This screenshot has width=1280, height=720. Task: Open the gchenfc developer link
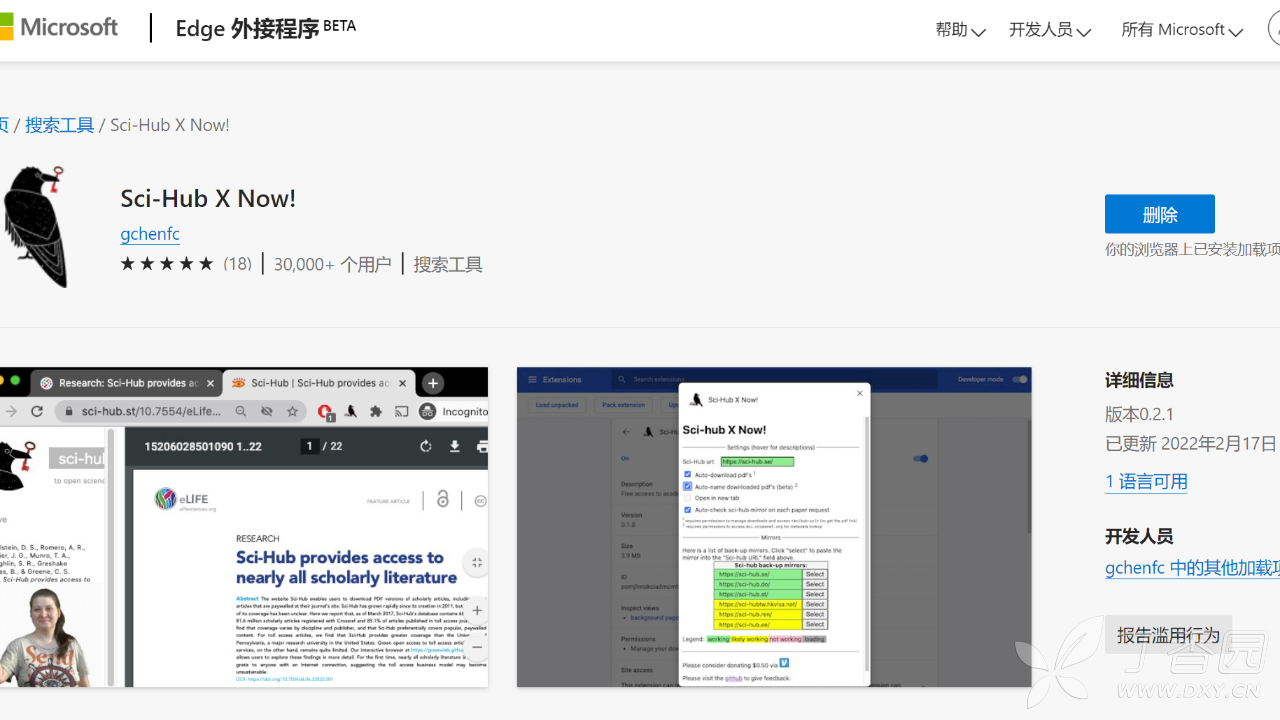(x=149, y=233)
